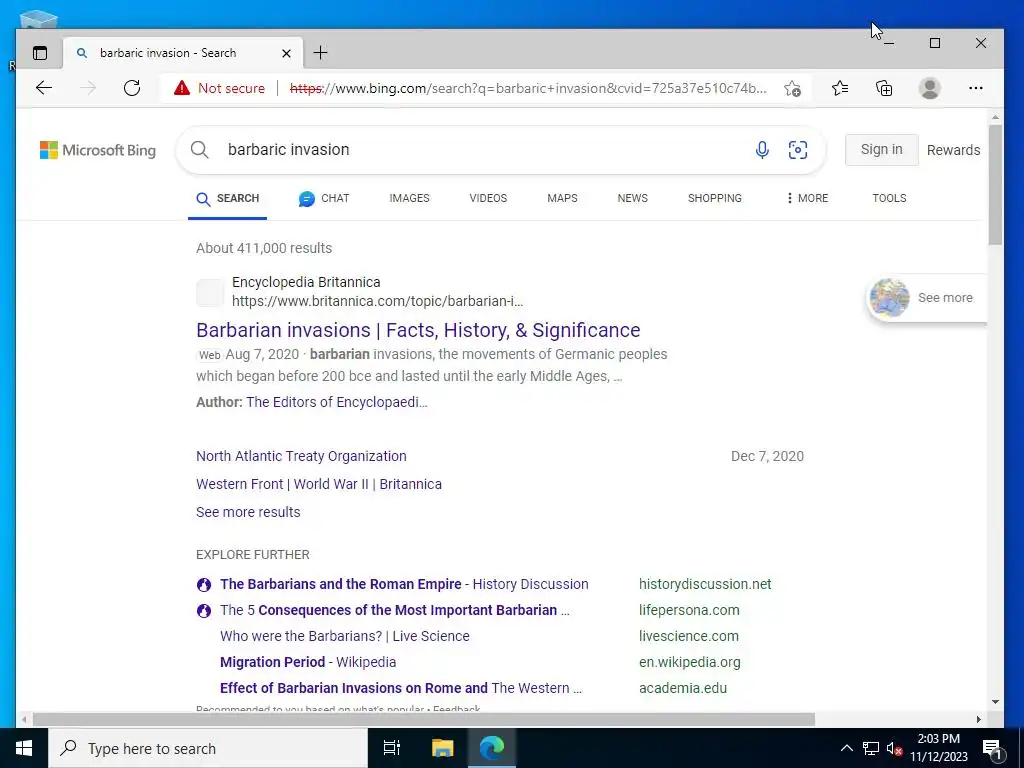
Task: Open Who were the Barbarians Live Science
Action: click(x=345, y=636)
